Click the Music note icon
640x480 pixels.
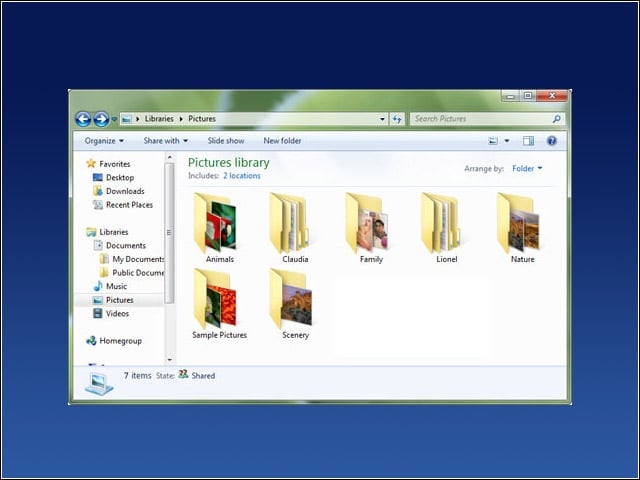click(98, 286)
